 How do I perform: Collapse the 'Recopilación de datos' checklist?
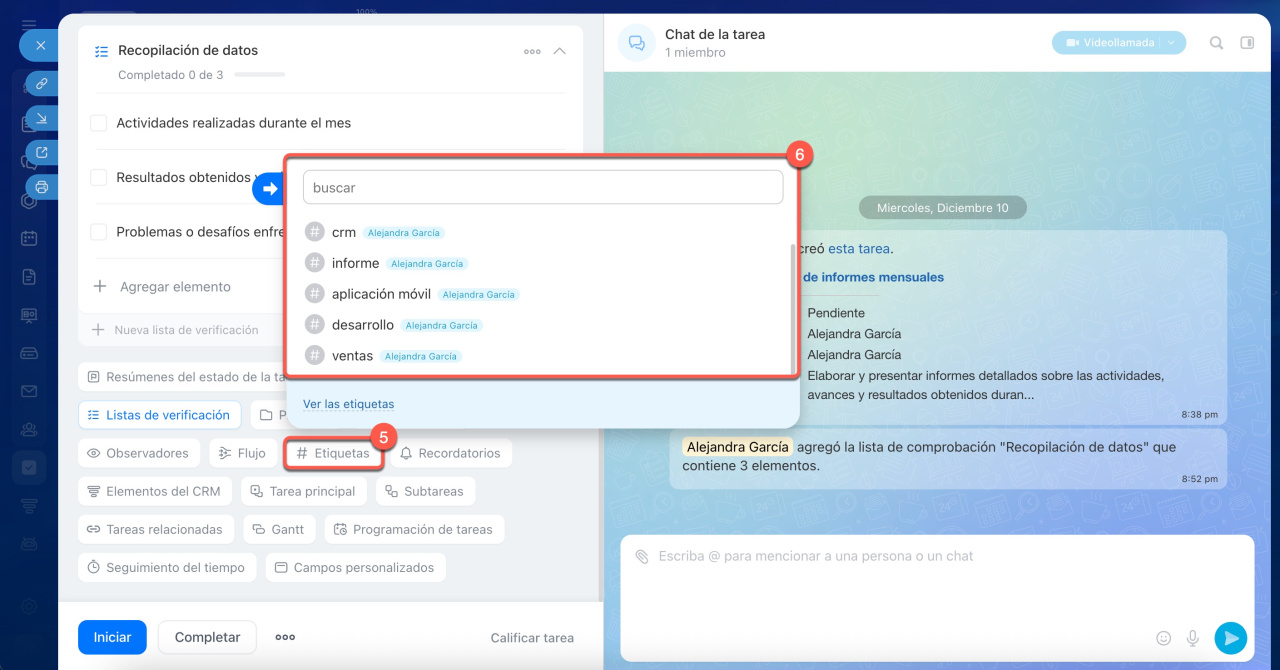click(x=560, y=51)
